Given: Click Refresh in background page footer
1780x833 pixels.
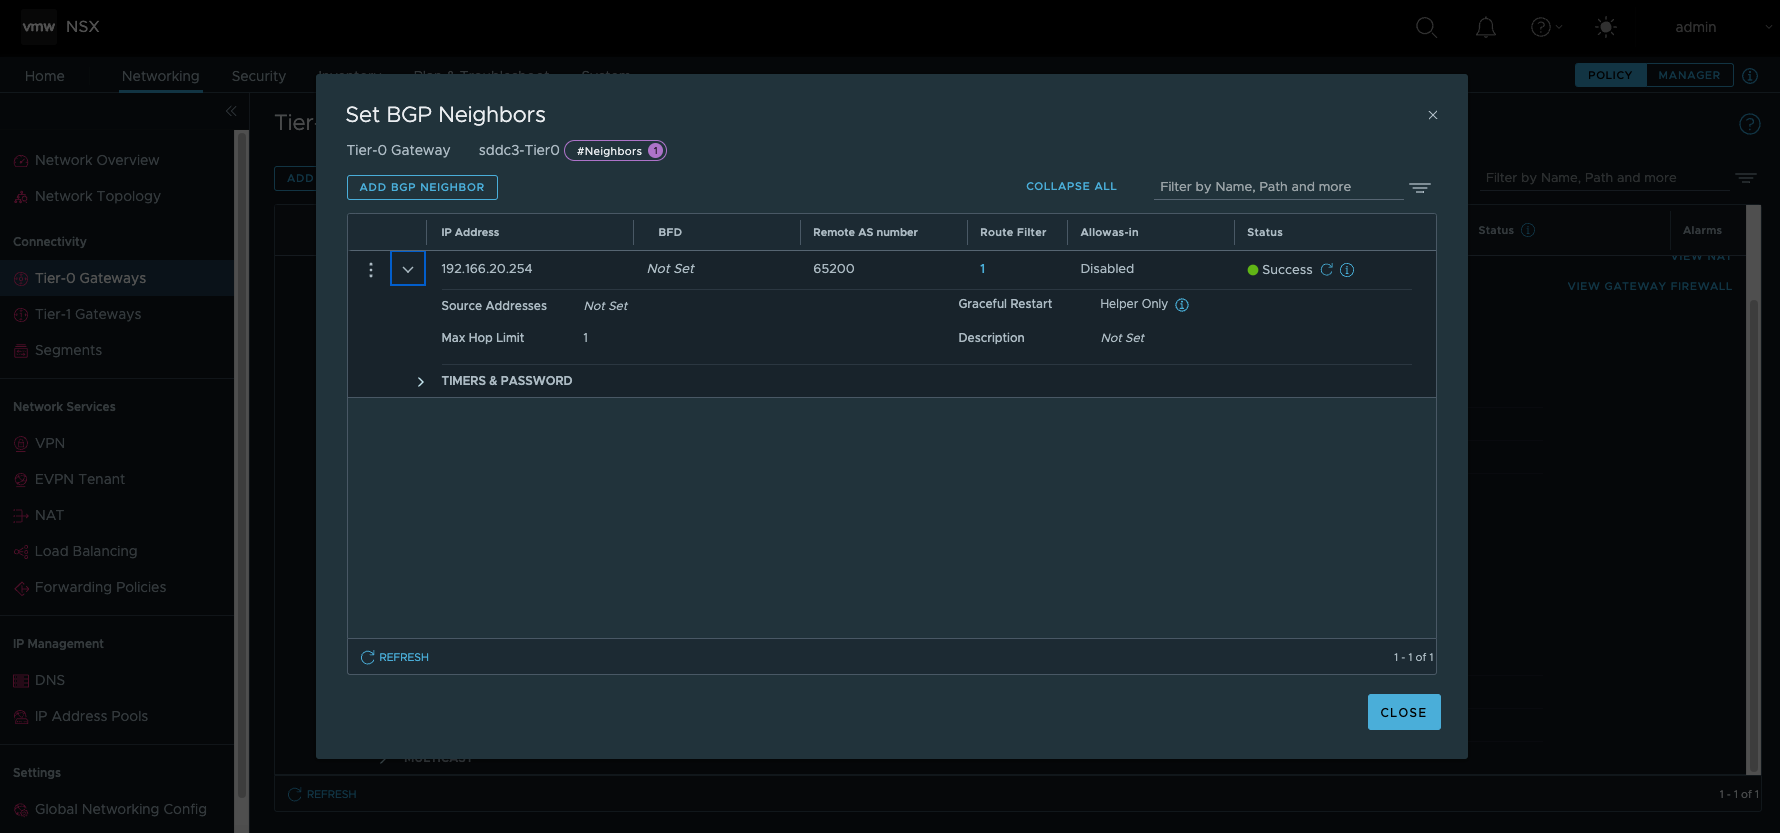Looking at the screenshot, I should pos(322,794).
